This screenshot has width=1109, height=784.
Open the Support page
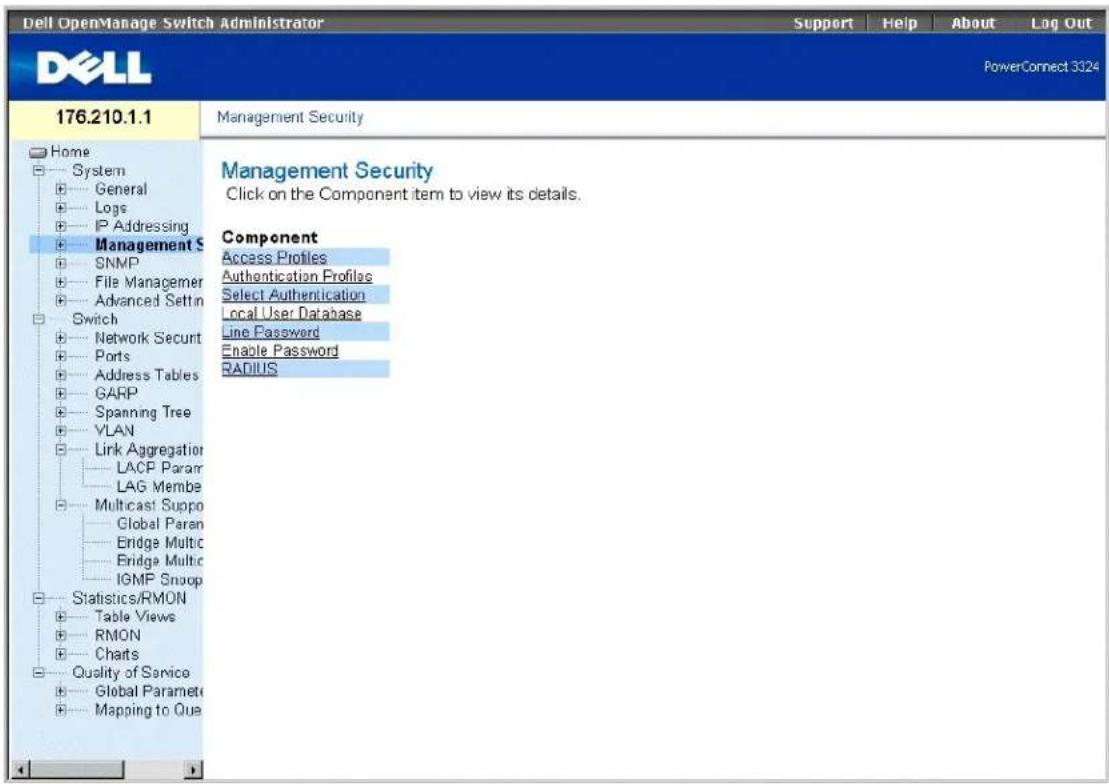pos(823,23)
